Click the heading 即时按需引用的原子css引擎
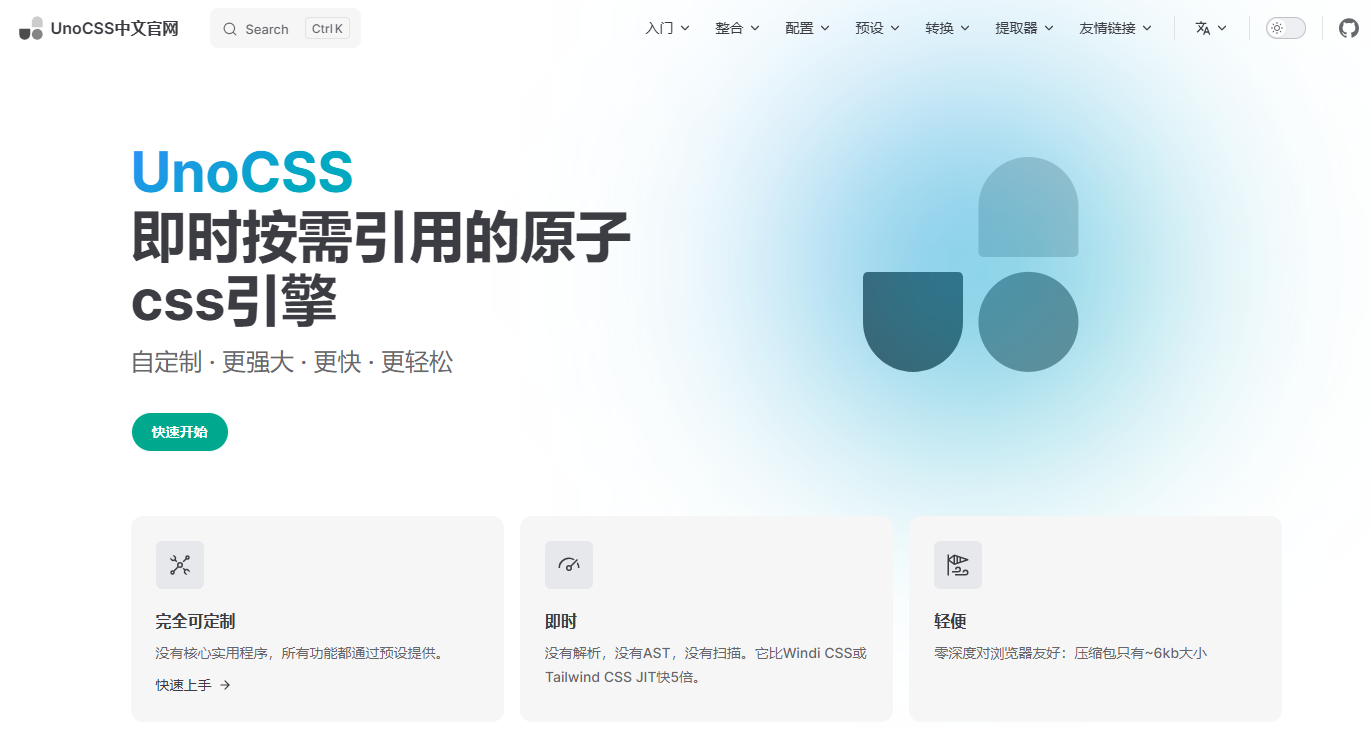The height and width of the screenshot is (730, 1371). click(381, 266)
